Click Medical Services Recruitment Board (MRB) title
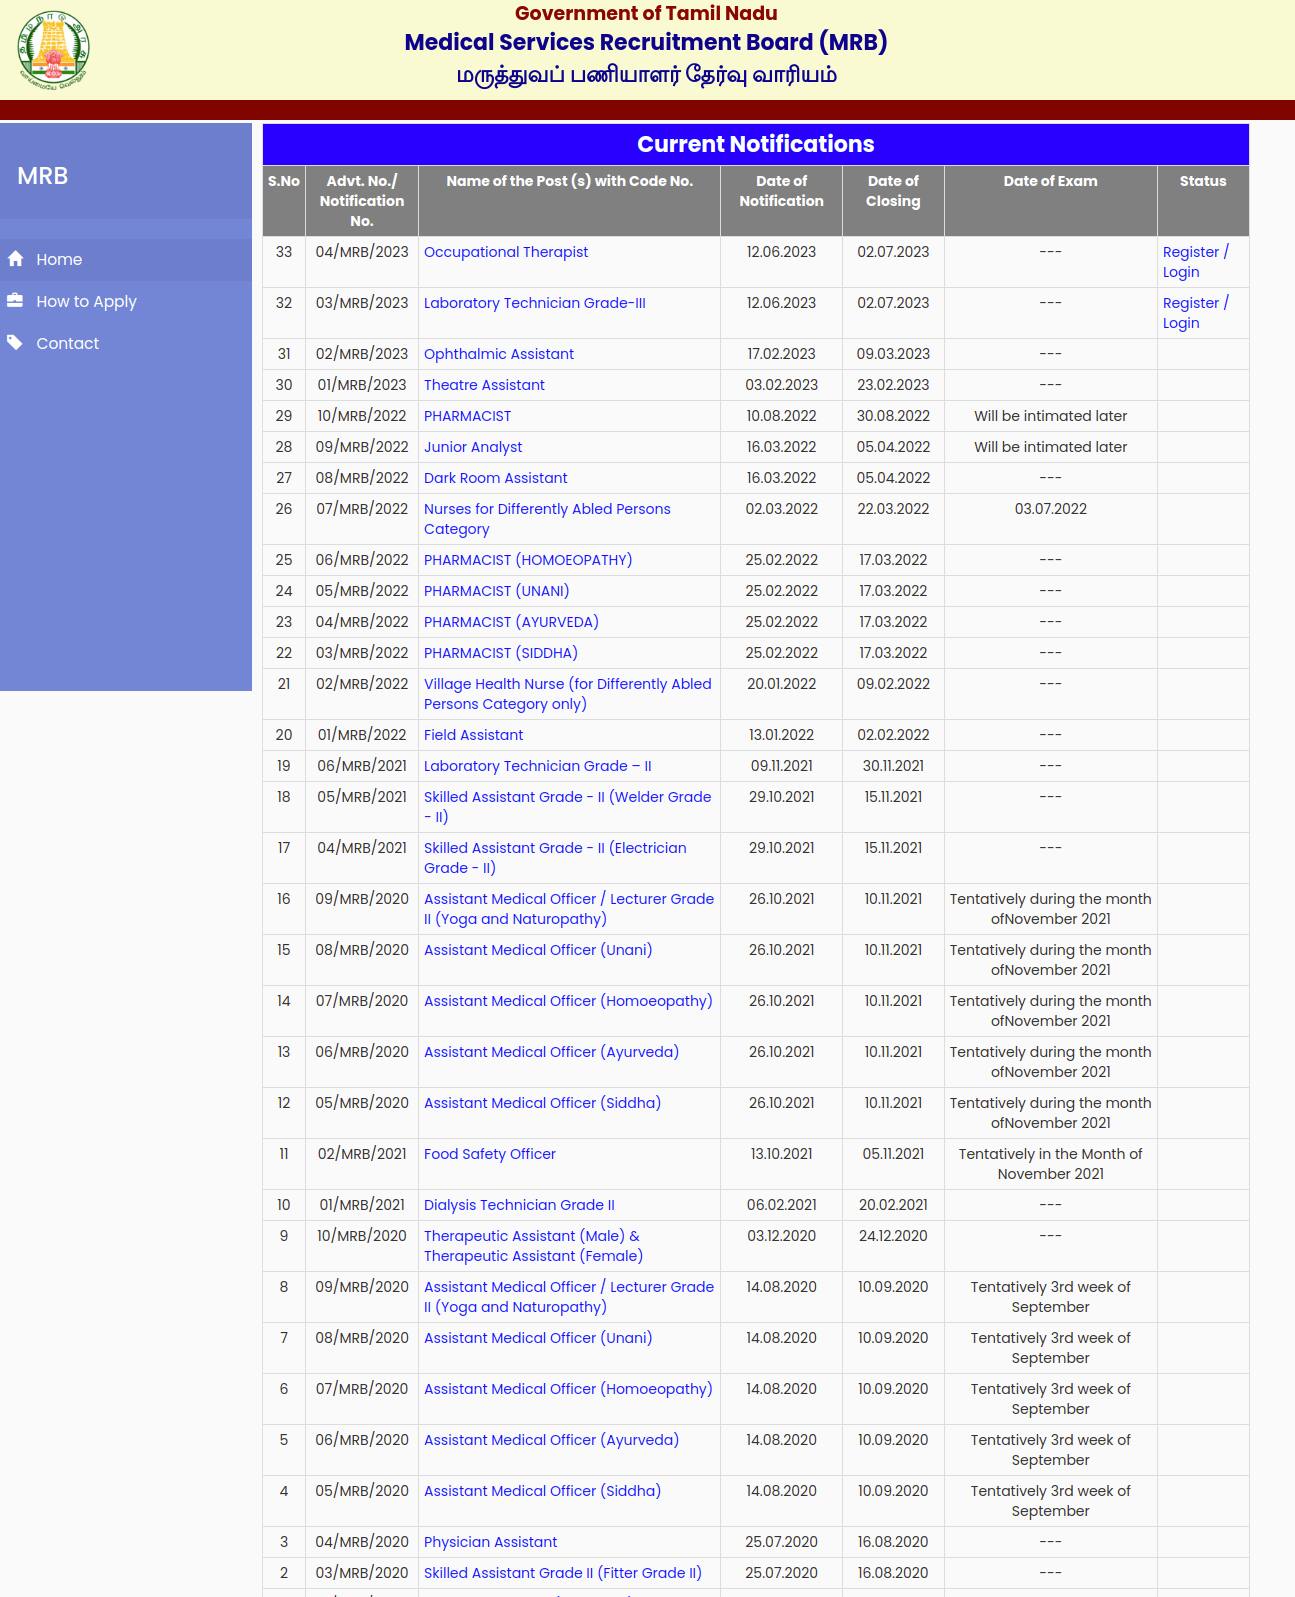This screenshot has height=1597, width=1295. 646,42
